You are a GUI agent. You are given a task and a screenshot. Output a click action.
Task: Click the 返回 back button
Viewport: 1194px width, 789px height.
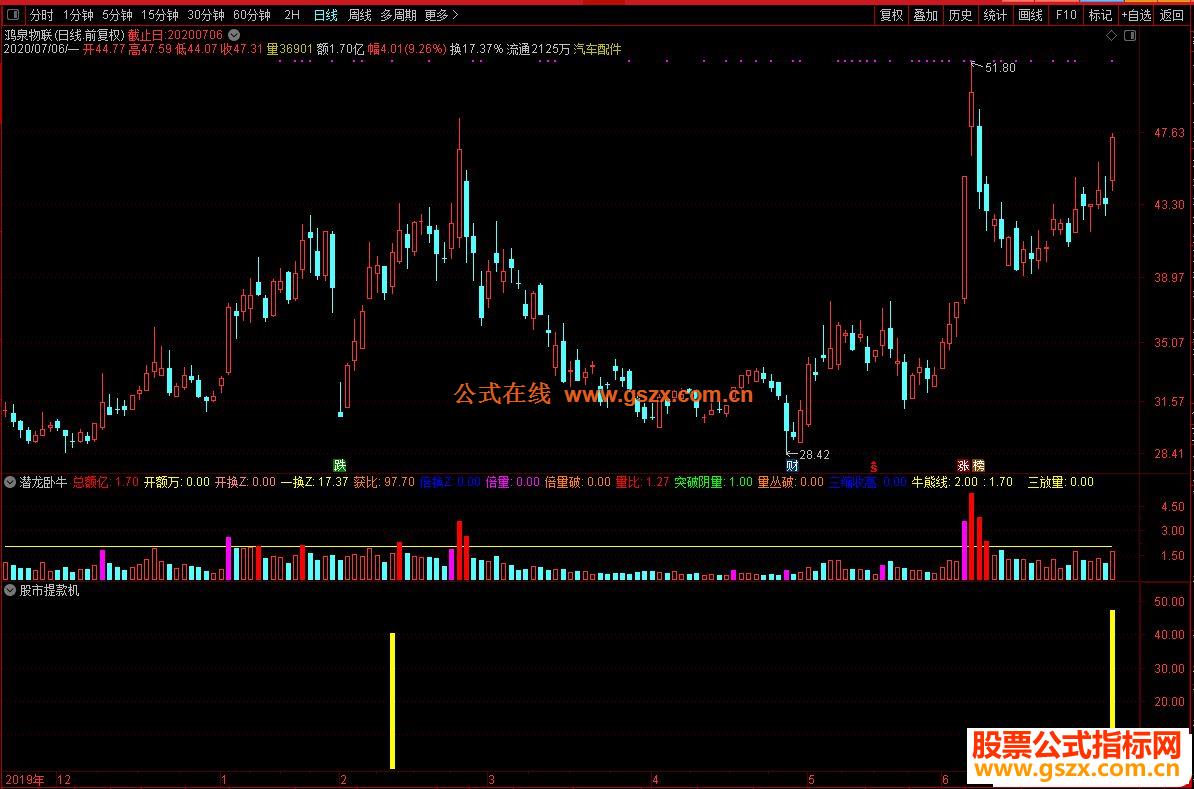pyautogui.click(x=1172, y=14)
